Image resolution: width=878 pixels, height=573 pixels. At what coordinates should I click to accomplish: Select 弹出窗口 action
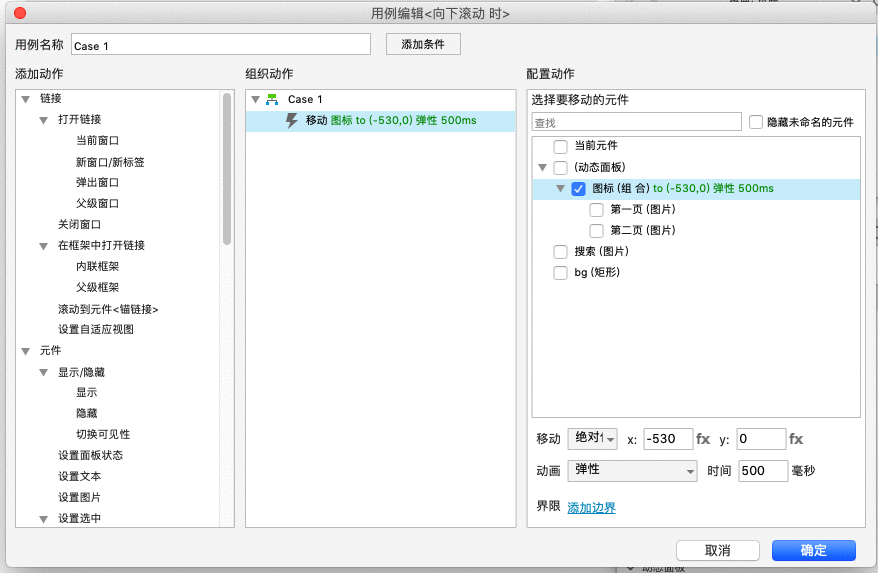pos(97,183)
